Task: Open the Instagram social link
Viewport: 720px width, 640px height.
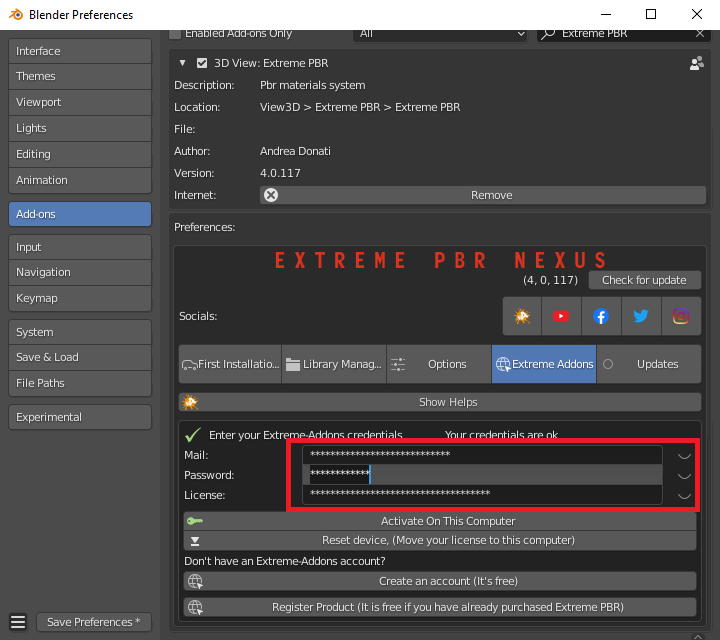Action: point(681,316)
